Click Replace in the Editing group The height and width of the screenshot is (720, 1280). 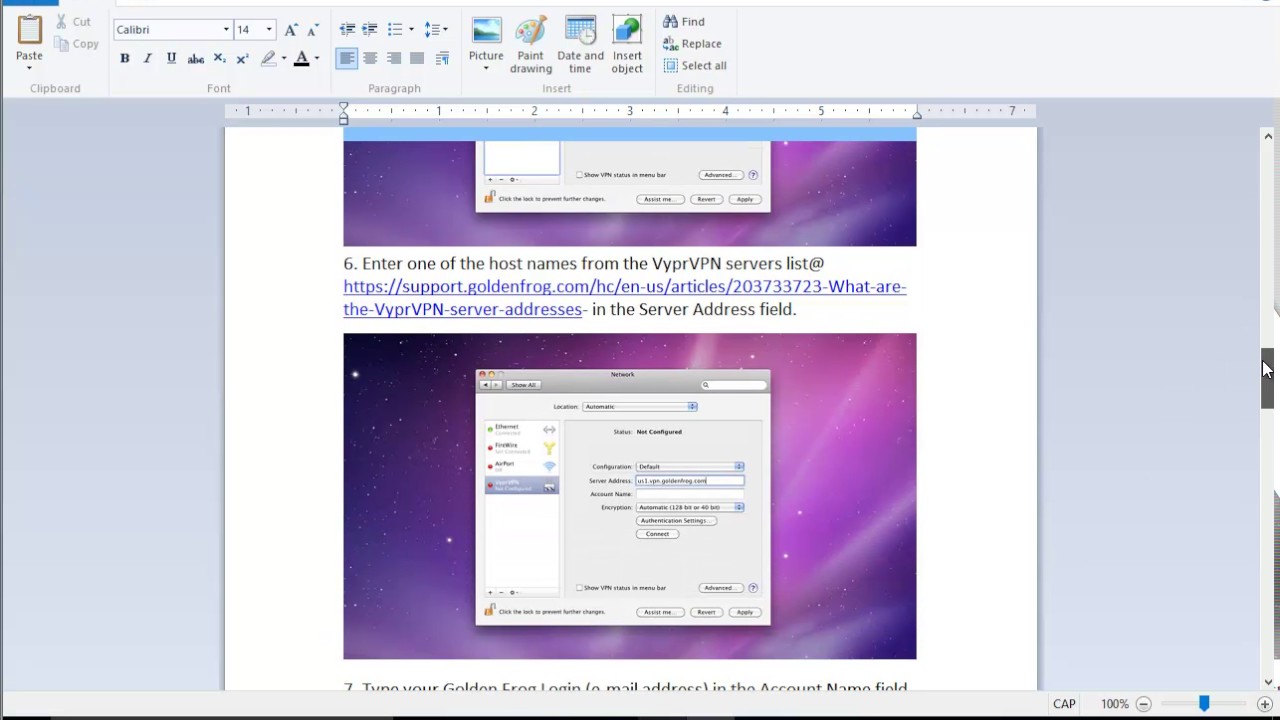pyautogui.click(x=692, y=43)
